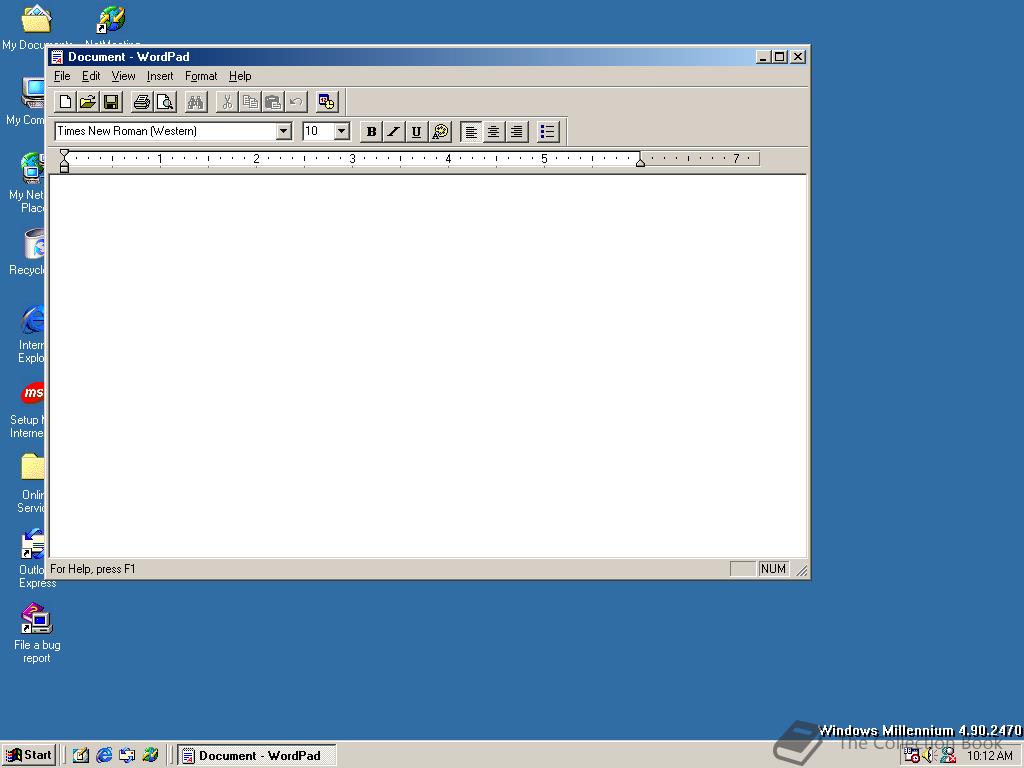Click the window resize grip in status bar
Image resolution: width=1024 pixels, height=768 pixels.
point(801,570)
